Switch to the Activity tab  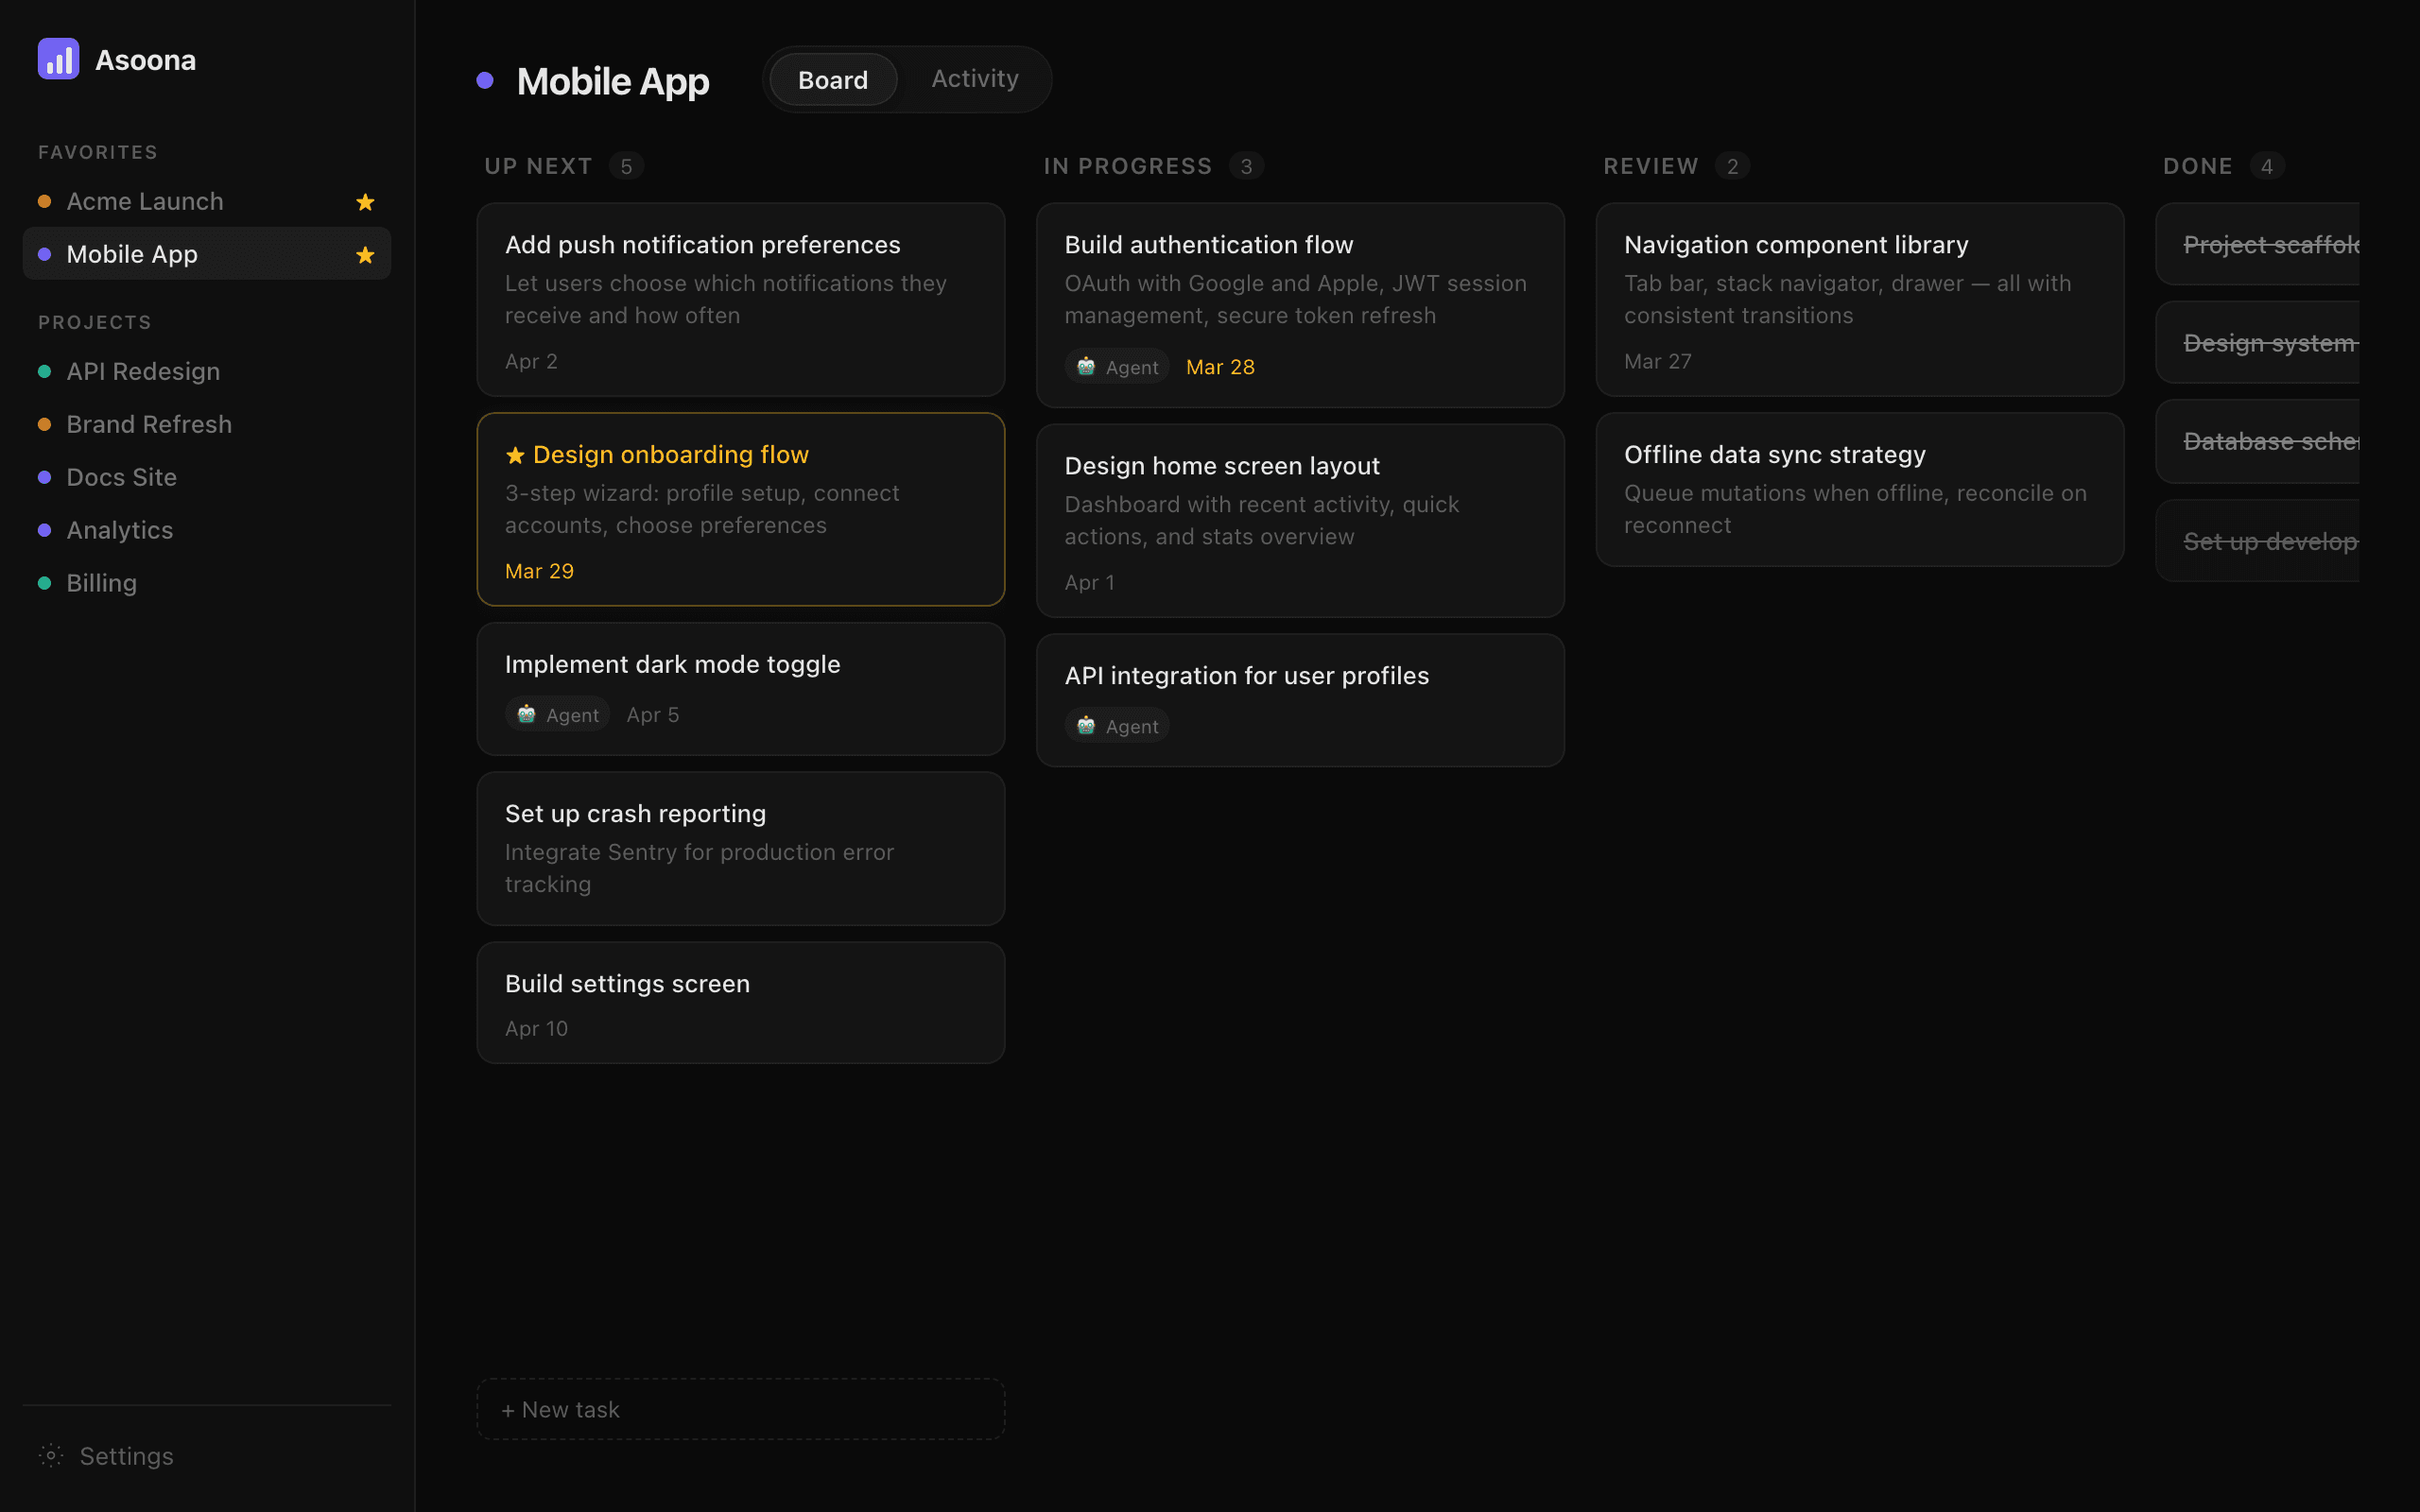(x=974, y=79)
